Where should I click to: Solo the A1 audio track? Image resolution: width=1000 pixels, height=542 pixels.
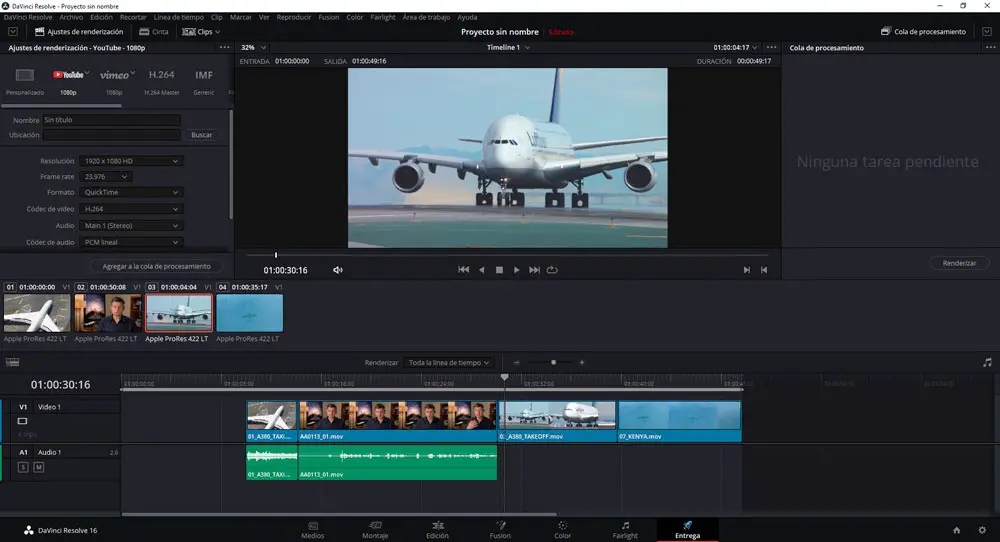point(23,467)
